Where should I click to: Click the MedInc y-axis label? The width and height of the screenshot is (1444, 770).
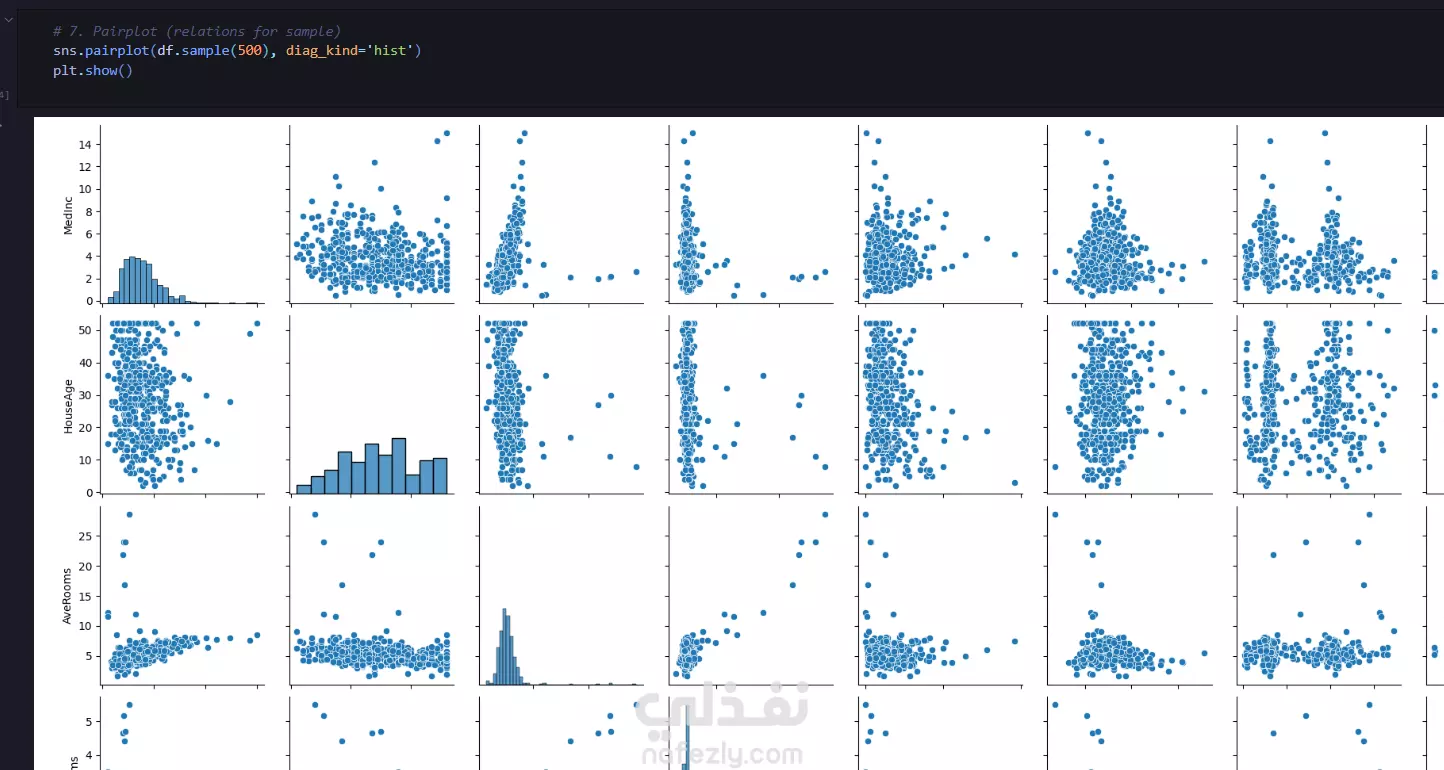69,215
